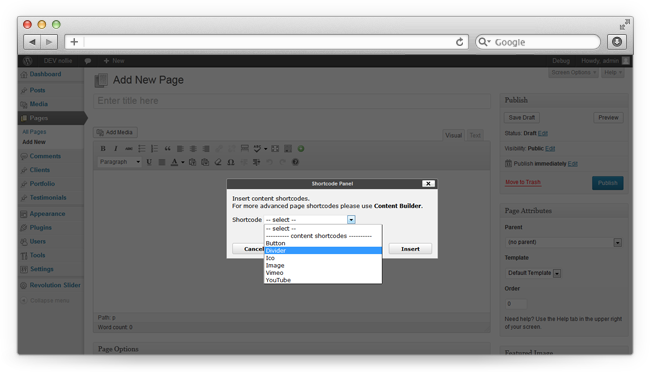Screen dimensions: 650x372
Task: Open the green shortcode panel icon
Action: point(301,148)
